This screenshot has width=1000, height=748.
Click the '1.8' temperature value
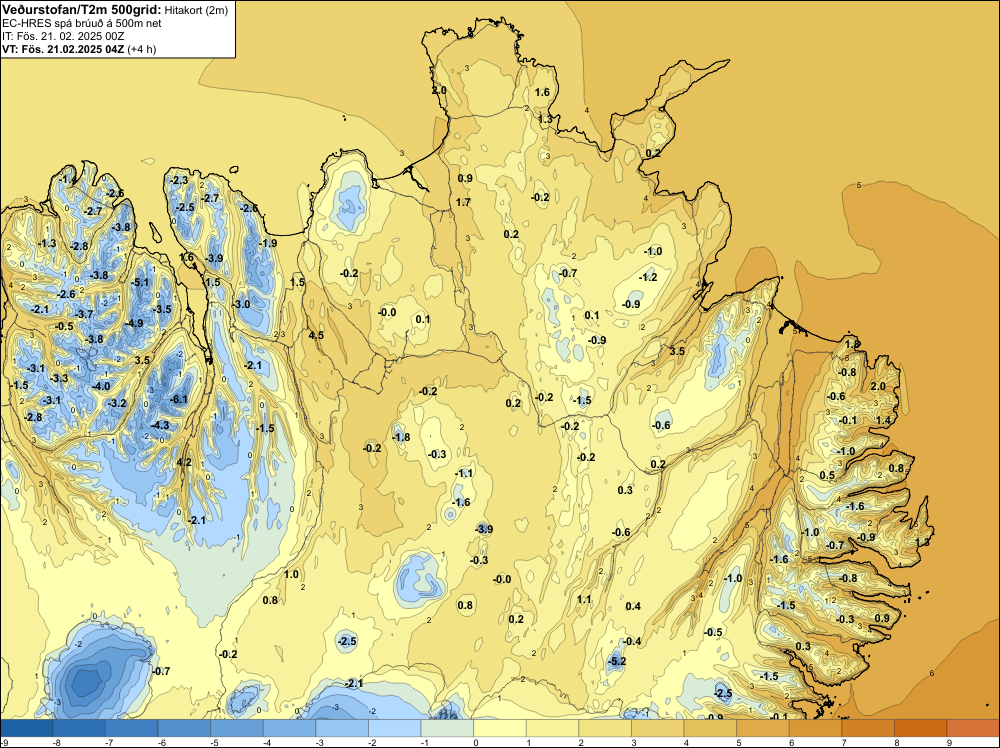[x=852, y=344]
